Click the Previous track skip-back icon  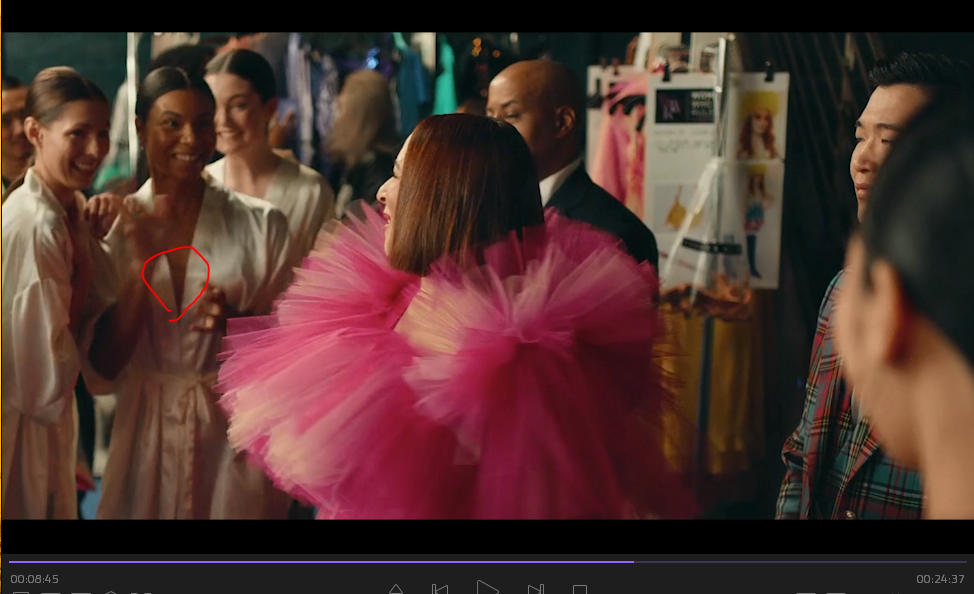[439, 589]
